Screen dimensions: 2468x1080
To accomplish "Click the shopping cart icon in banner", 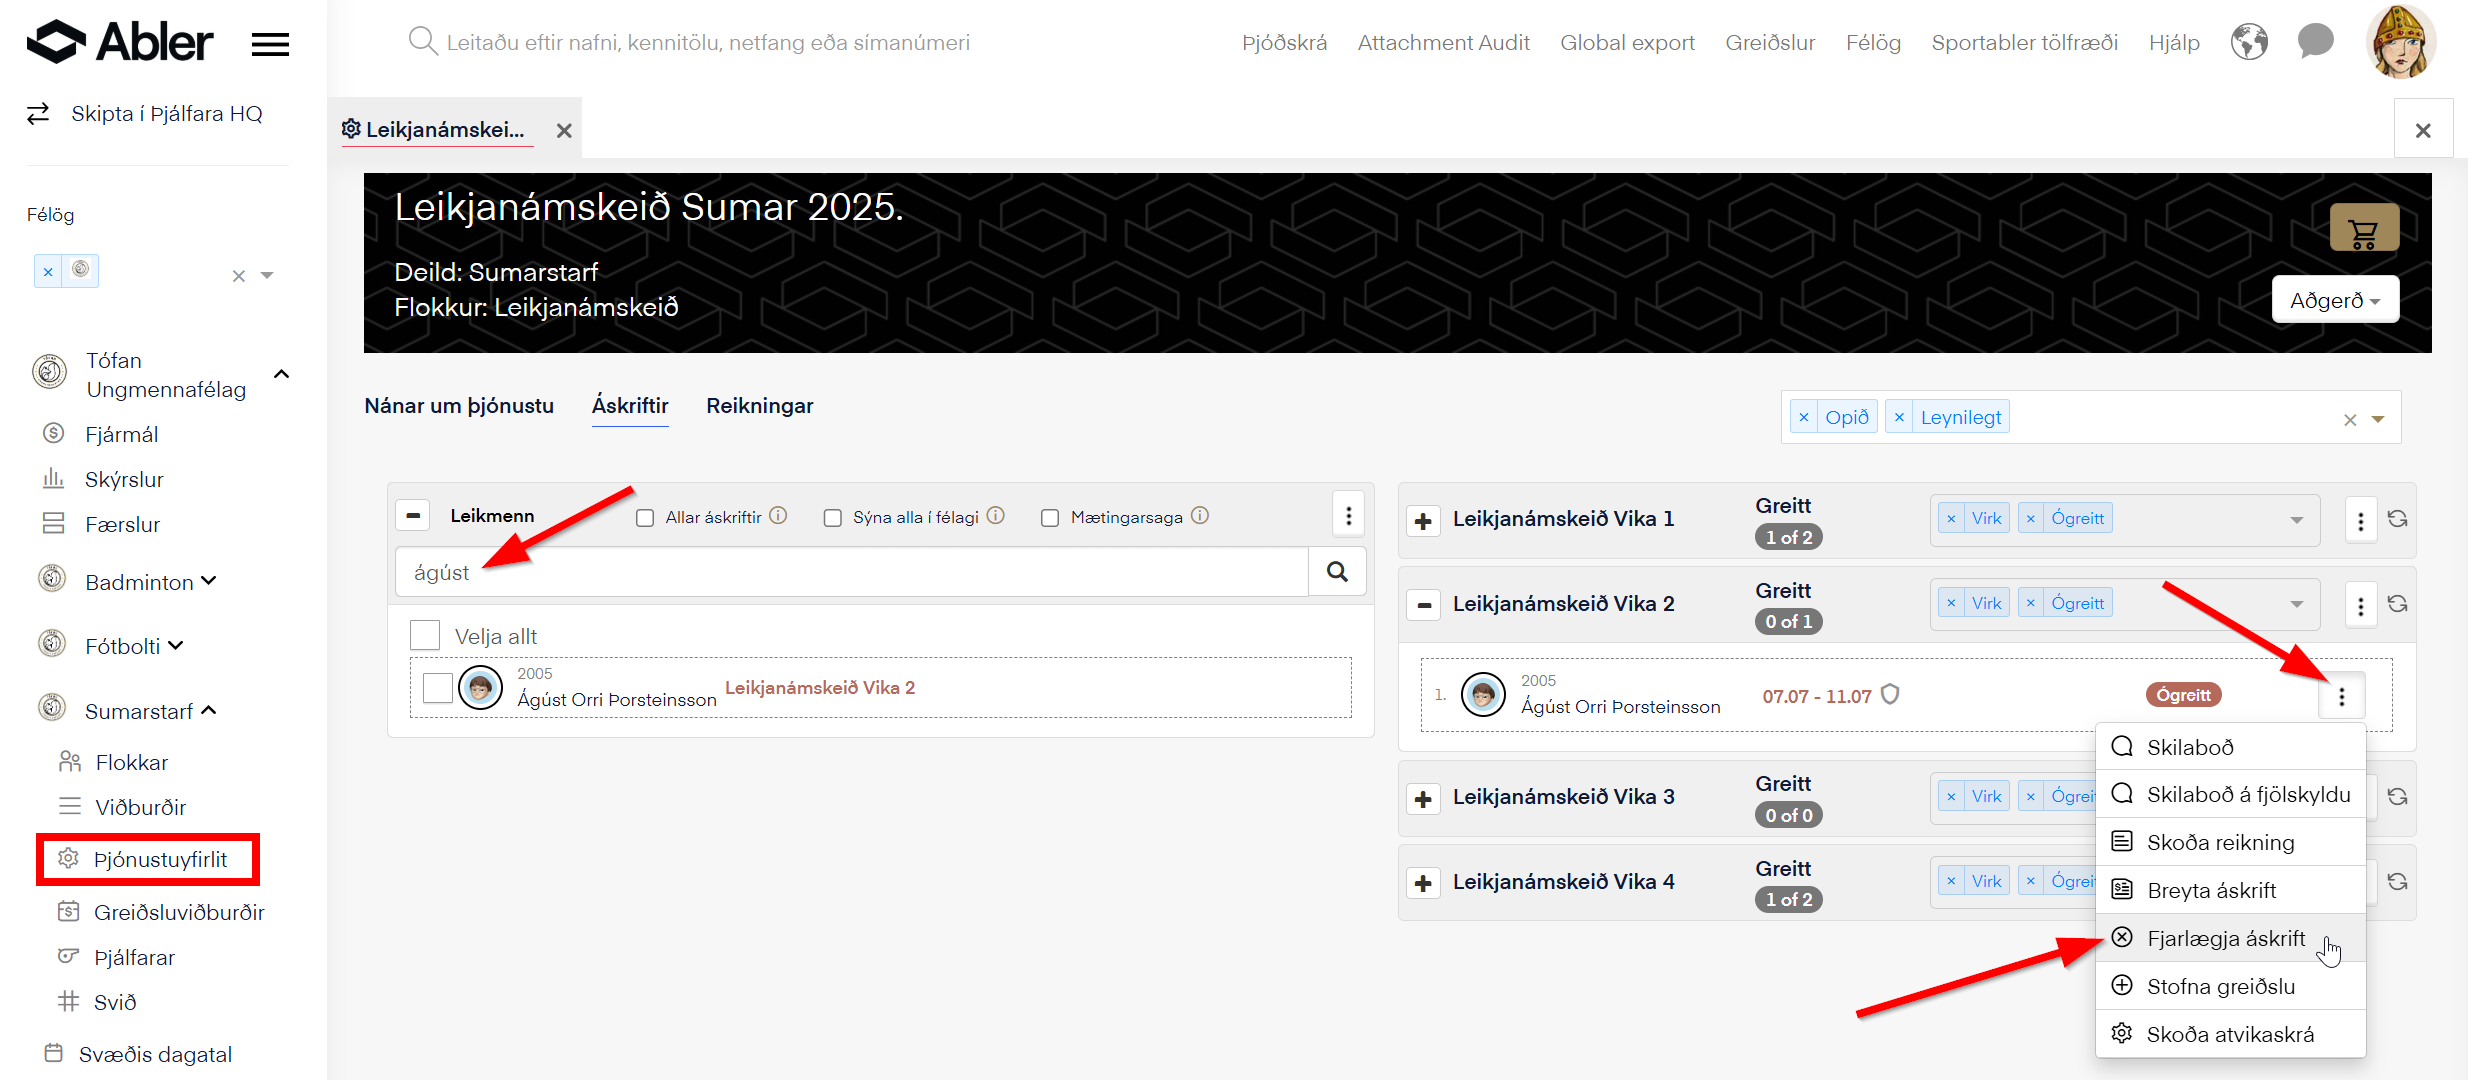I will 2363,229.
